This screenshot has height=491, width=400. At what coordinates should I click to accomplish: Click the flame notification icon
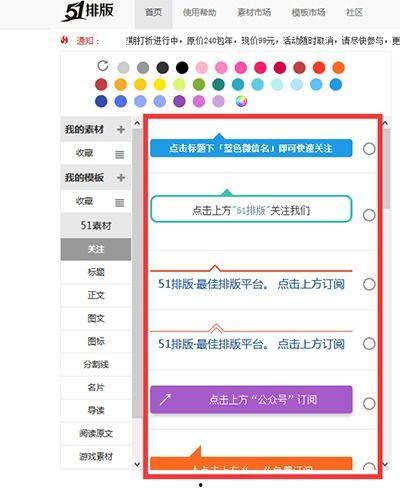(64, 40)
